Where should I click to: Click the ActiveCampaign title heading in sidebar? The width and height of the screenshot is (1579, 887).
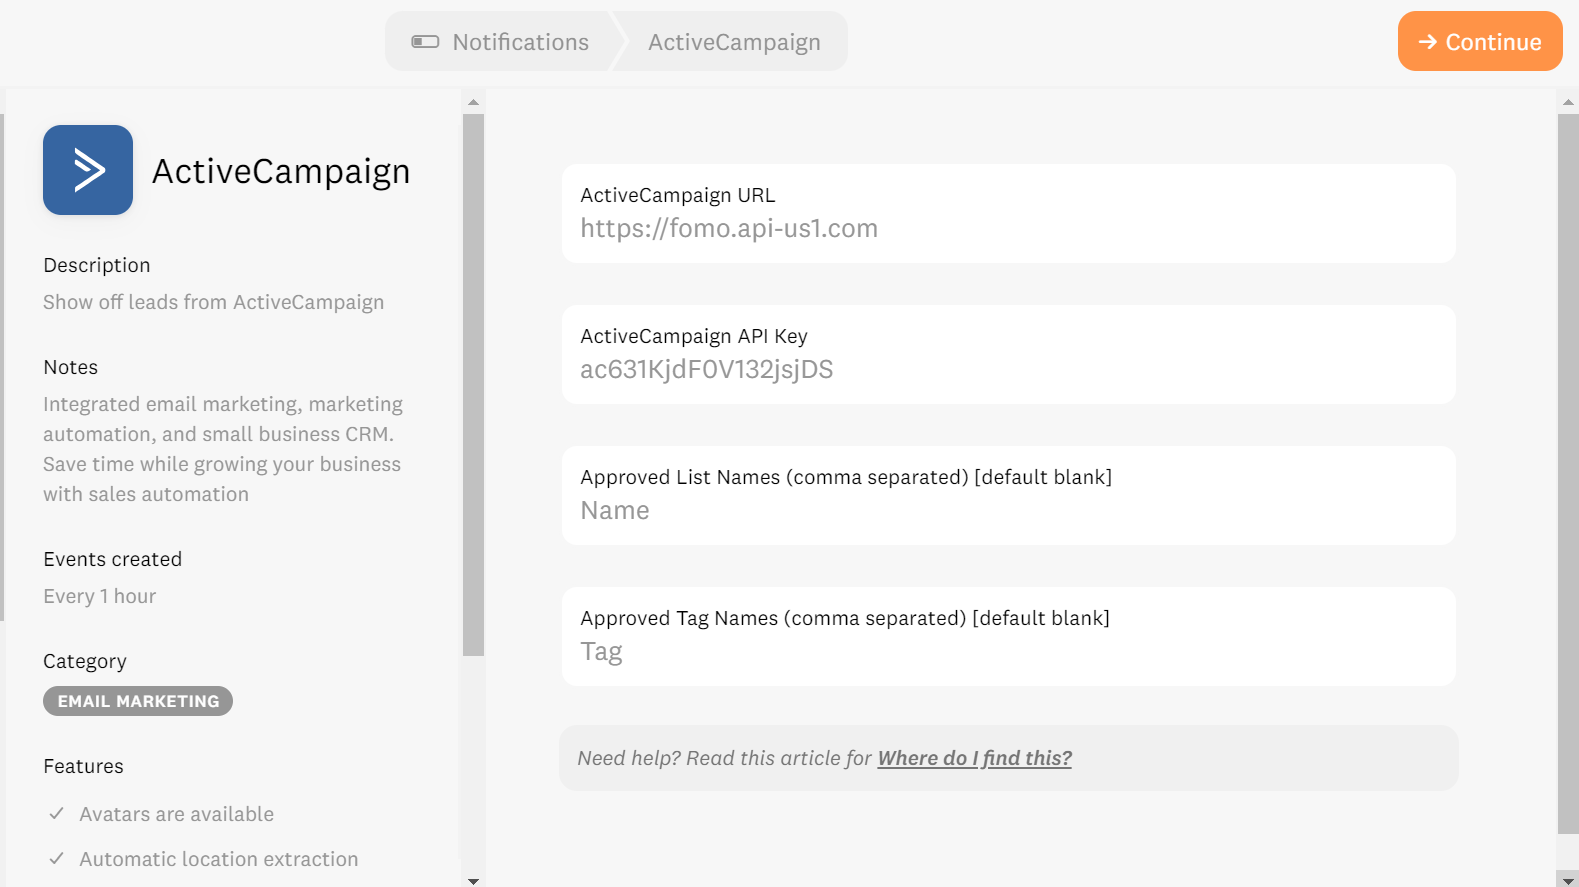tap(281, 171)
